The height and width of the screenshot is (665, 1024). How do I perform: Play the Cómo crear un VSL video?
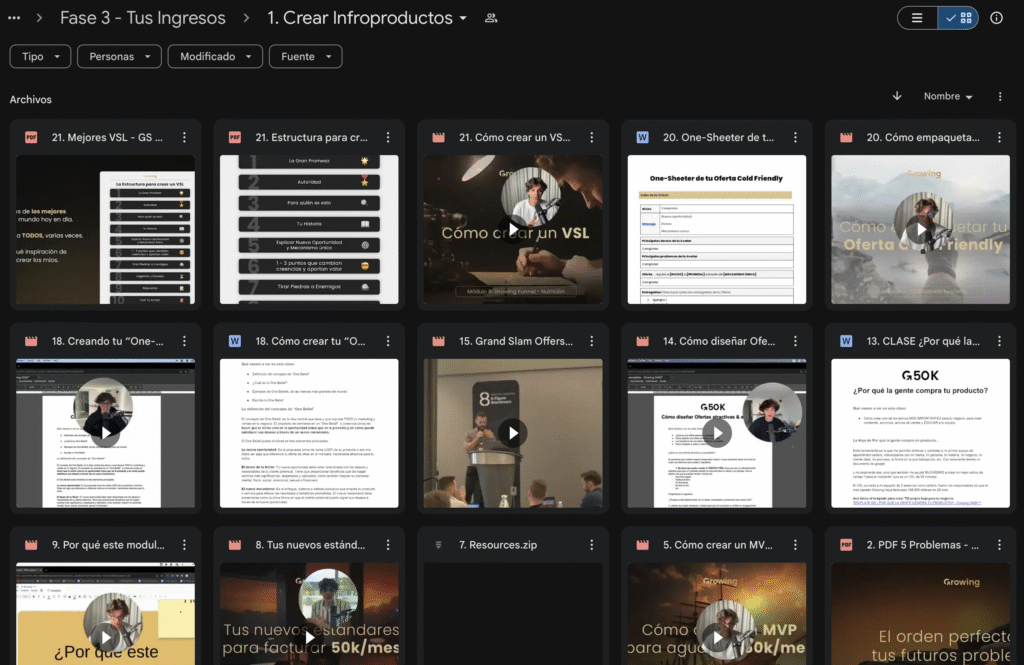click(513, 229)
